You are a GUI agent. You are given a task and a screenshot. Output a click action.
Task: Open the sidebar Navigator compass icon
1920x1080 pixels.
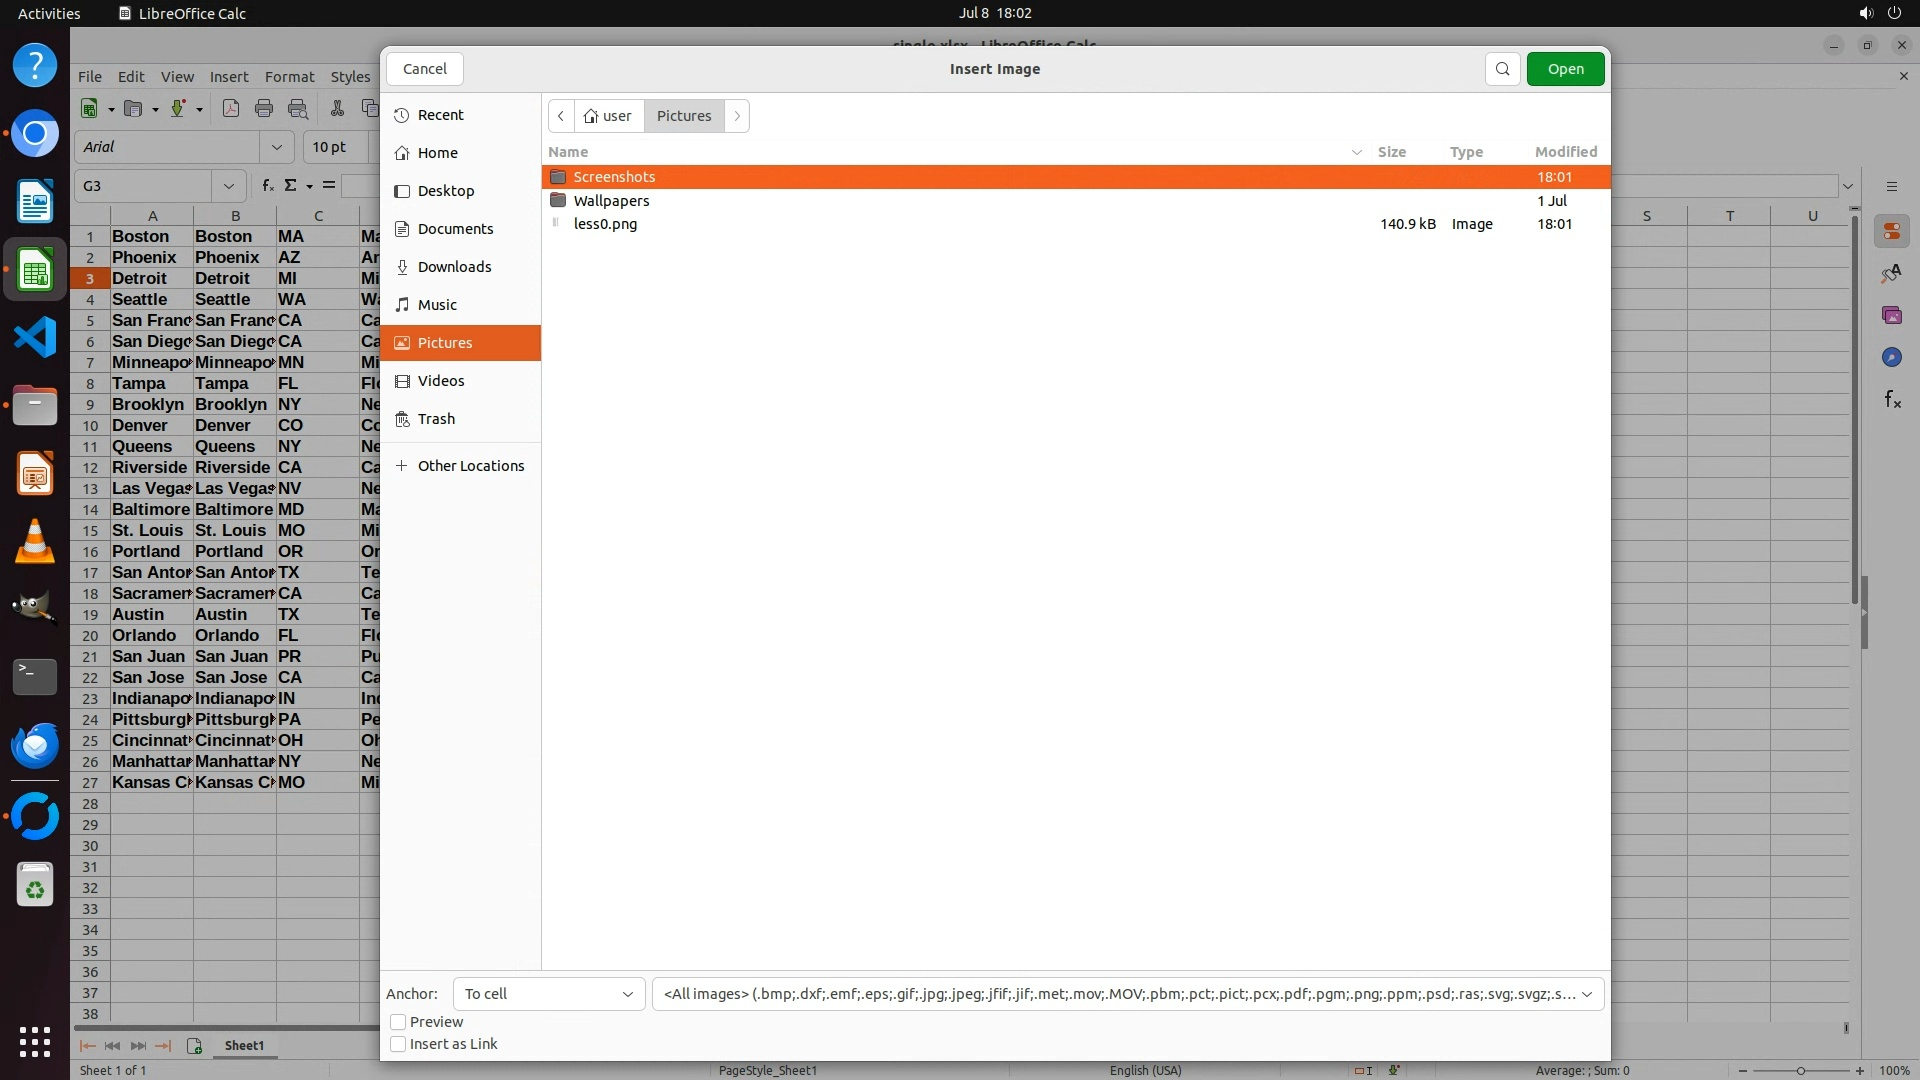click(1891, 358)
